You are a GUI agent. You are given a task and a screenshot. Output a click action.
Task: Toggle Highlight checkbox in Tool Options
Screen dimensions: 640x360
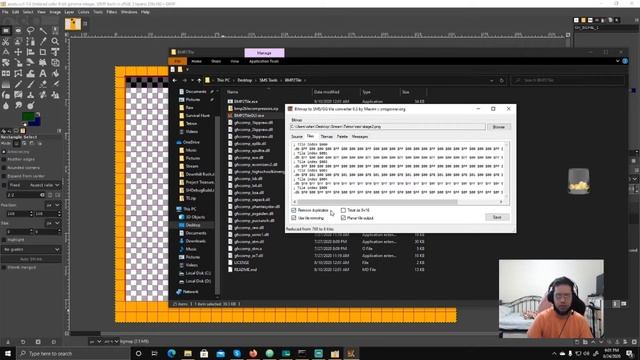tap(4, 240)
